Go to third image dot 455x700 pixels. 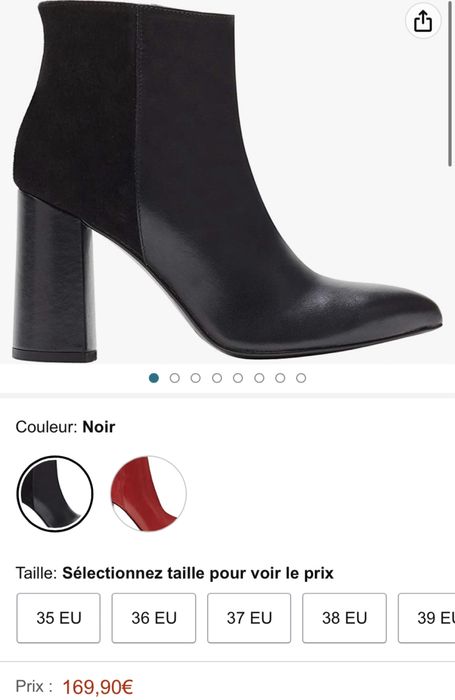click(x=196, y=378)
